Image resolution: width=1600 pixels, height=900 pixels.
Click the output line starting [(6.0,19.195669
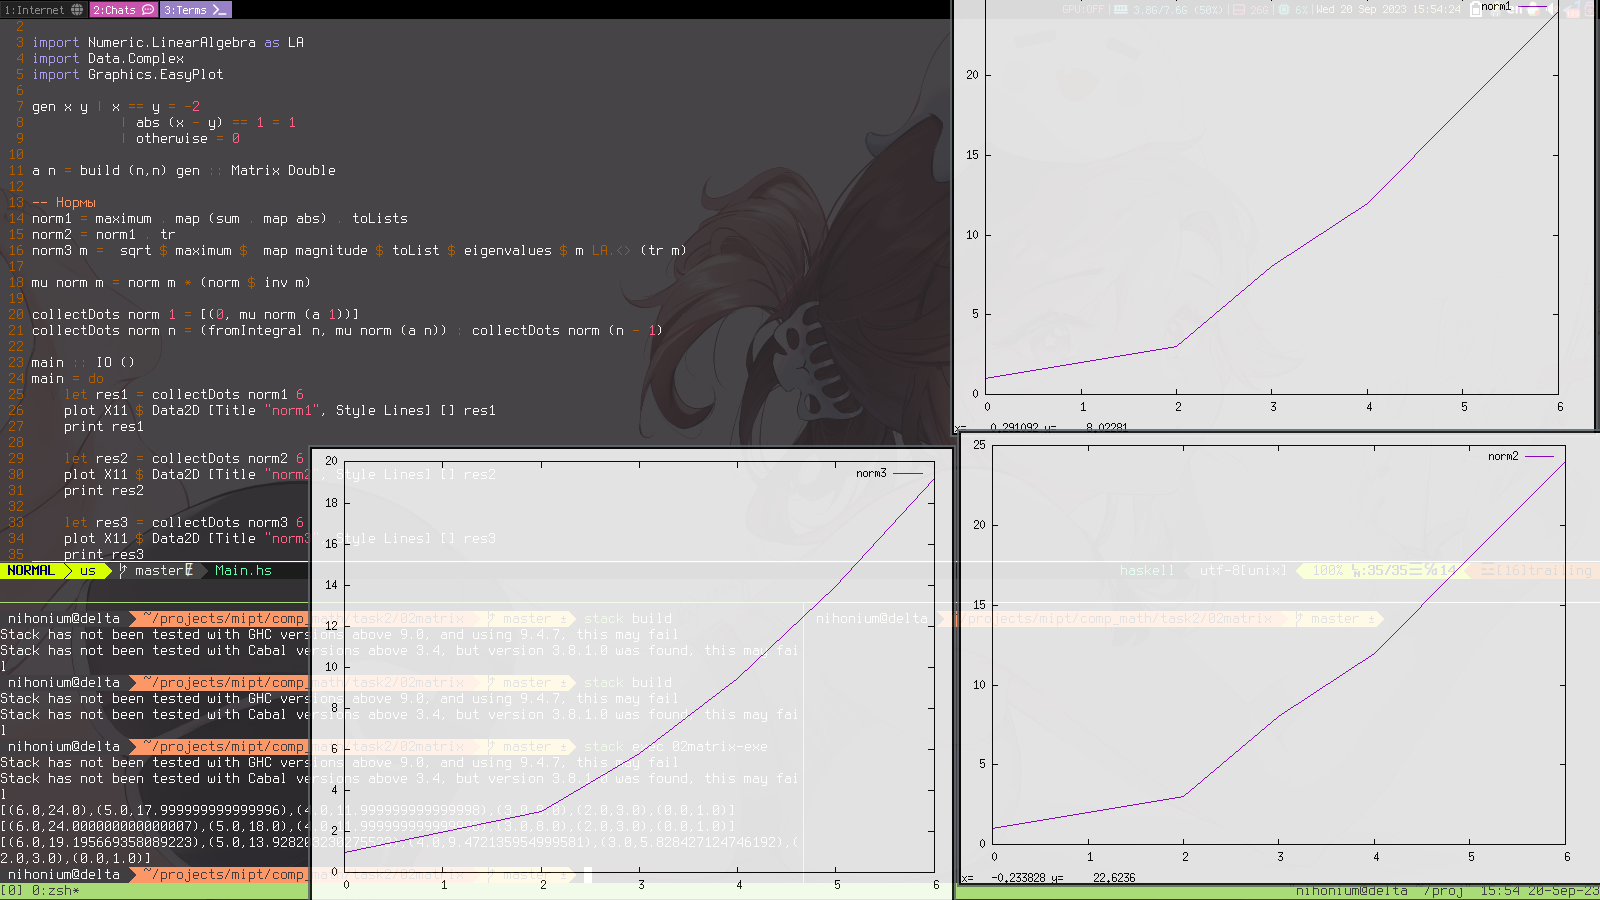400,843
